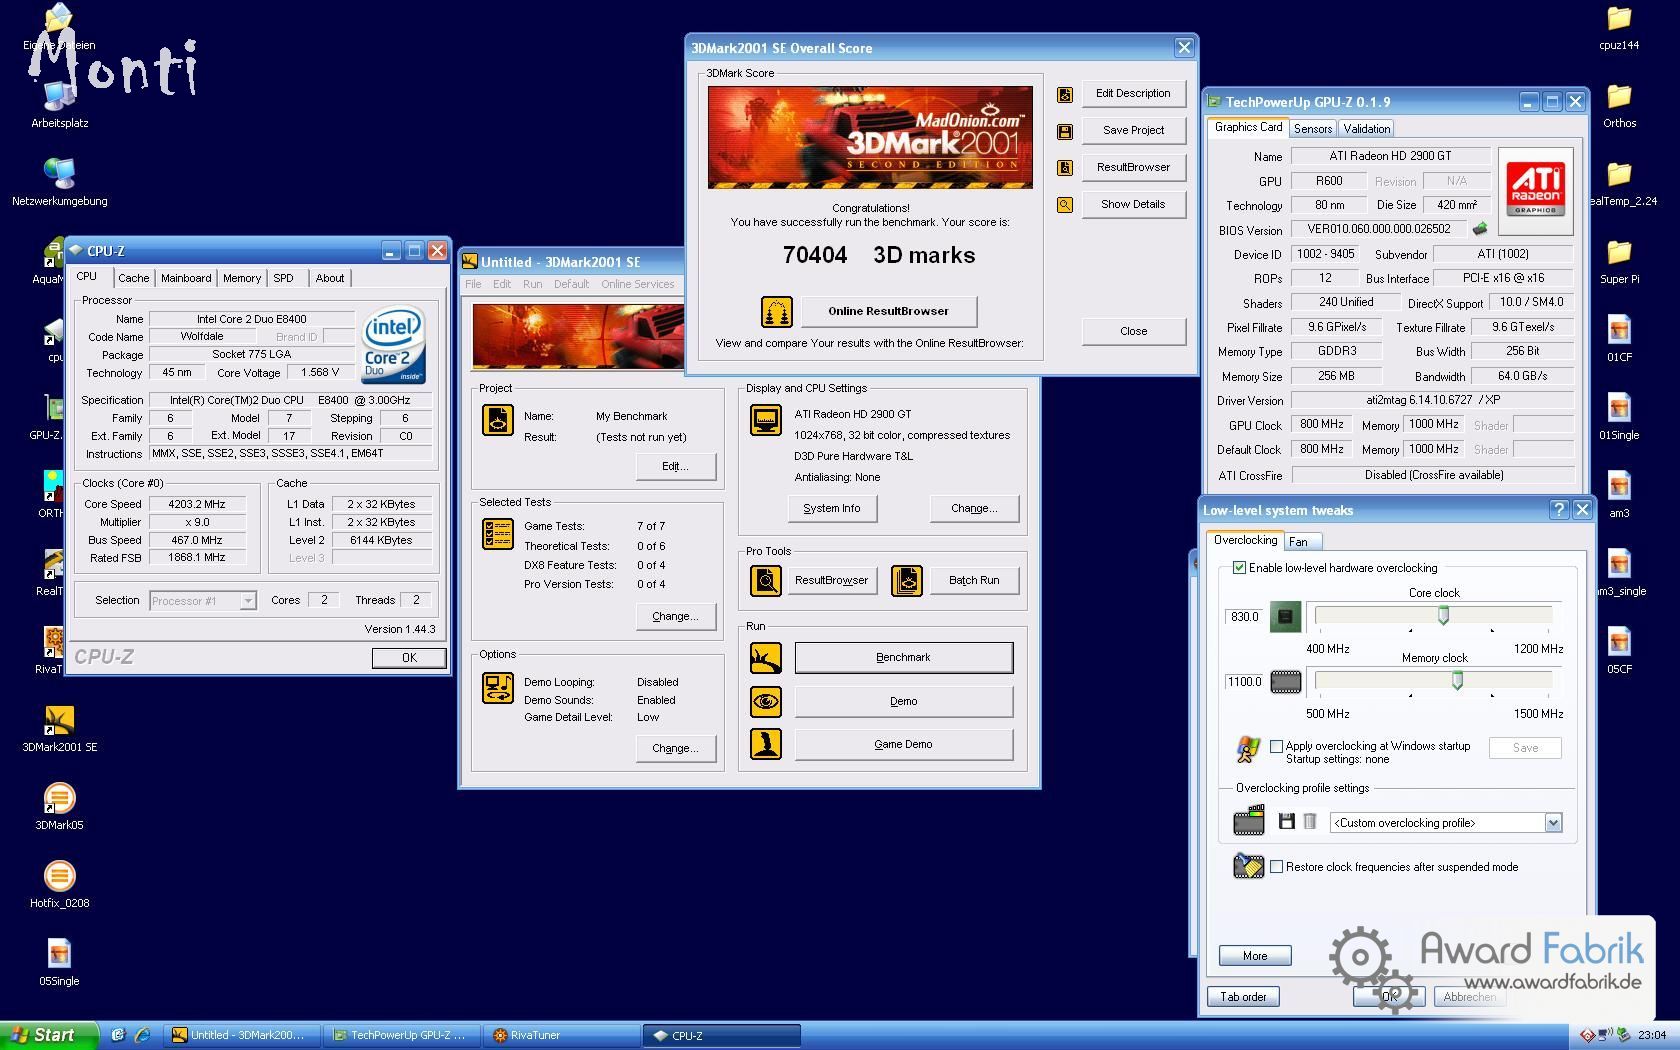Click the Benchmark run icon in 3DMark

tap(766, 658)
